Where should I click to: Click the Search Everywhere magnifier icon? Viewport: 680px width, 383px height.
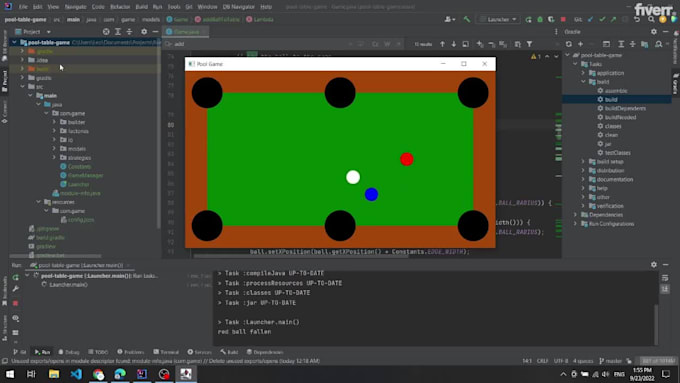651,19
